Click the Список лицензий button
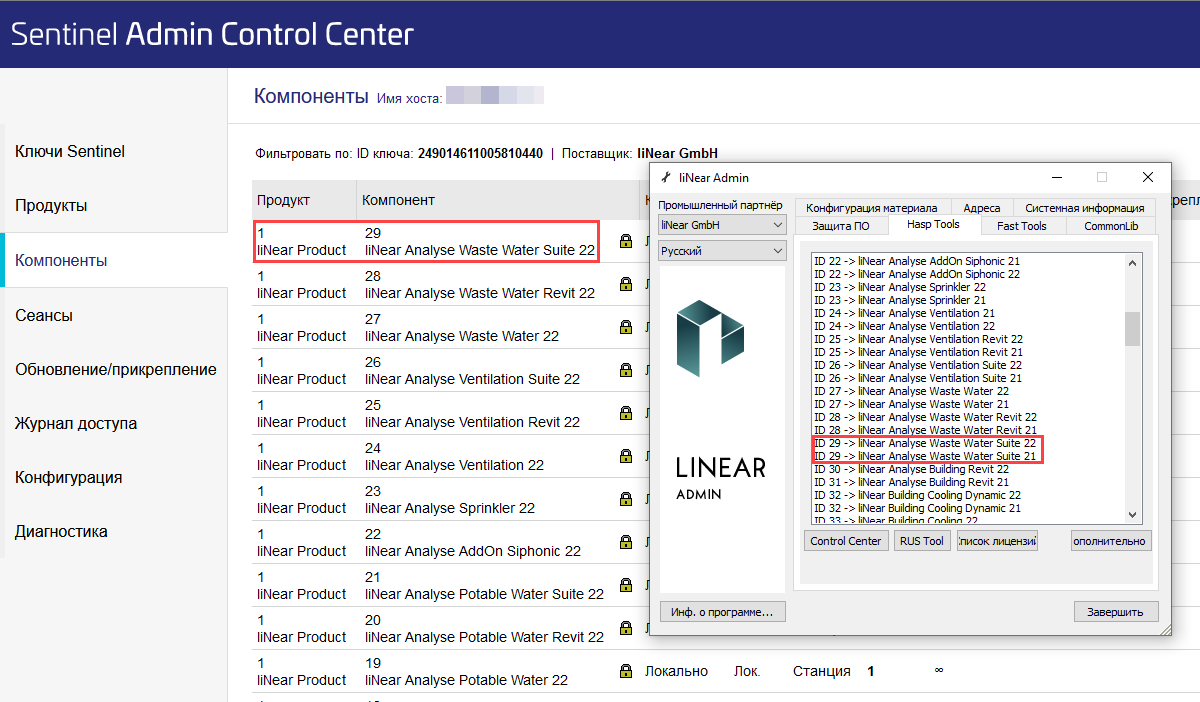Viewport: 1200px width, 702px height. (997, 541)
